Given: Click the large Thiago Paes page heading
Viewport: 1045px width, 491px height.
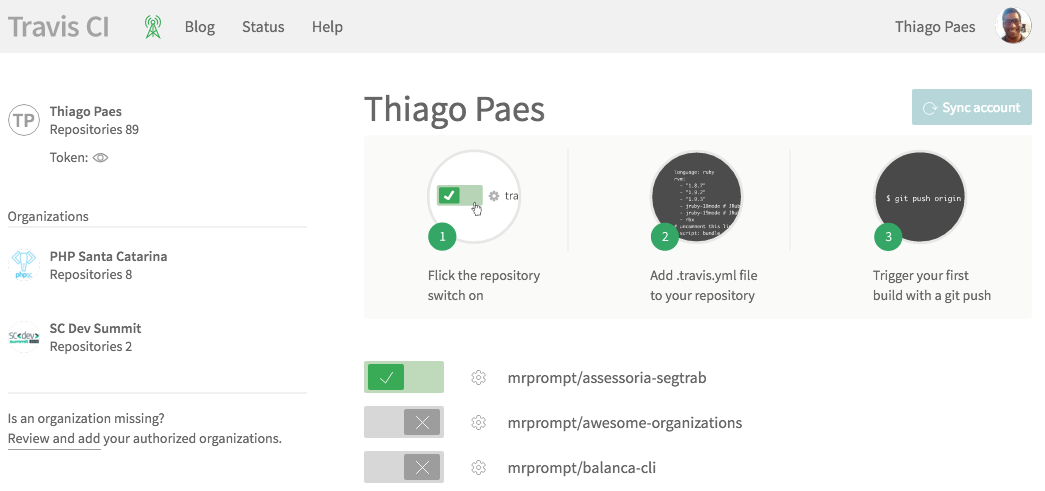Looking at the screenshot, I should [x=455, y=109].
